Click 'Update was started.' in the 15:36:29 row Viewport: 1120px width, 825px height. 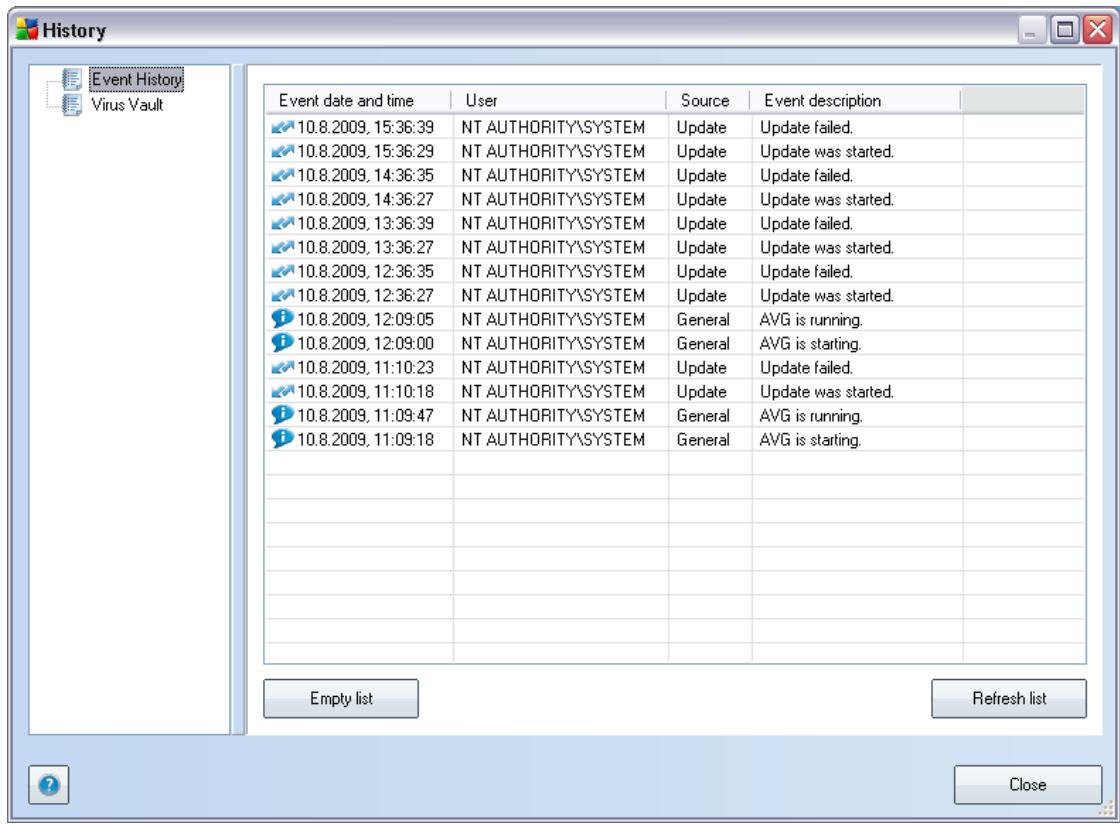[826, 151]
